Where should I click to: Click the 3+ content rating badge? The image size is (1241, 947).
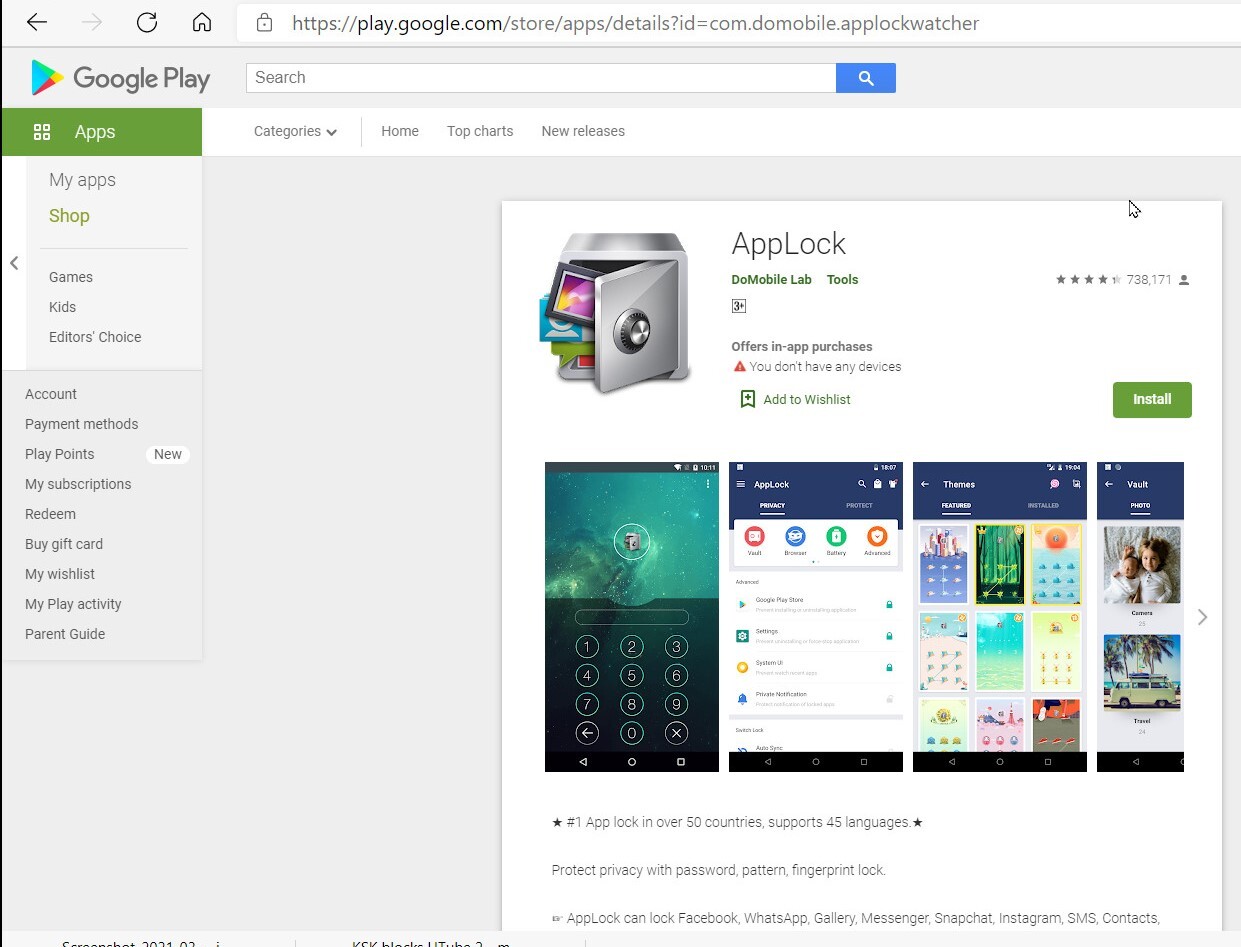pyautogui.click(x=739, y=306)
